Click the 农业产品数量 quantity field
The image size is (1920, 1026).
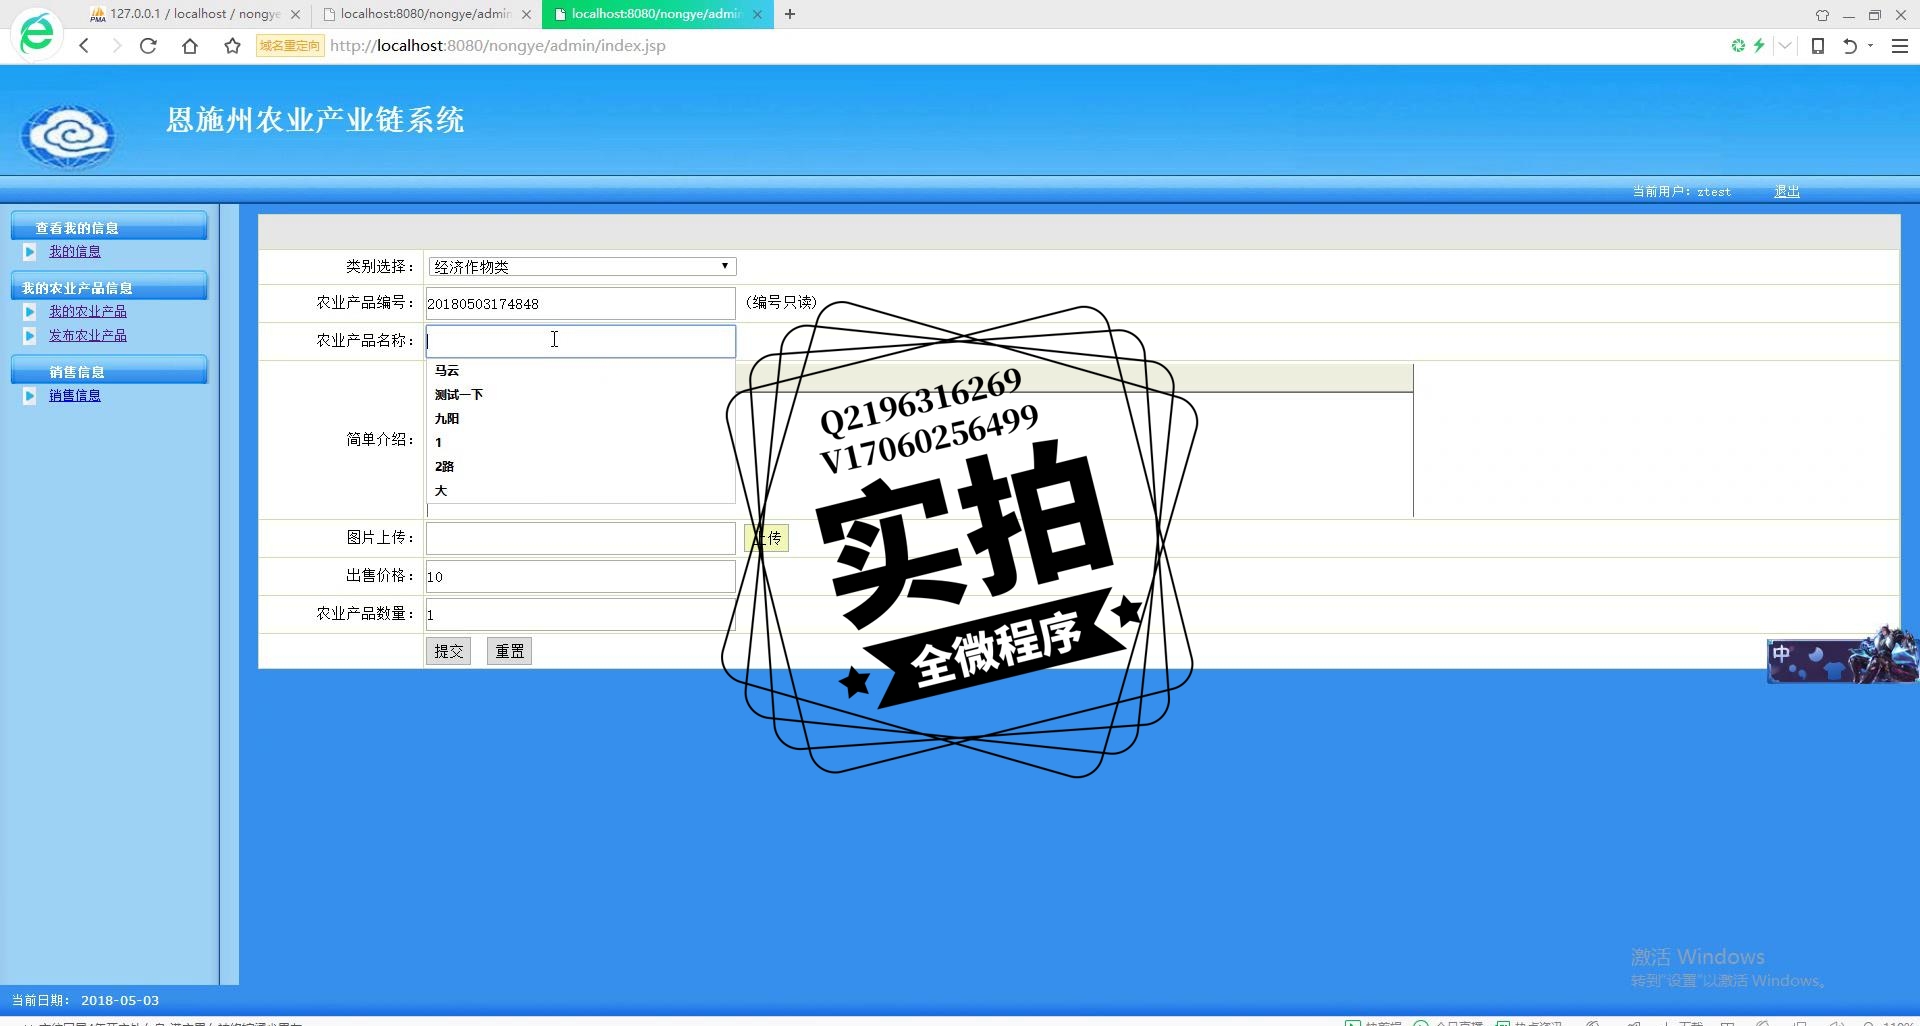pos(580,614)
